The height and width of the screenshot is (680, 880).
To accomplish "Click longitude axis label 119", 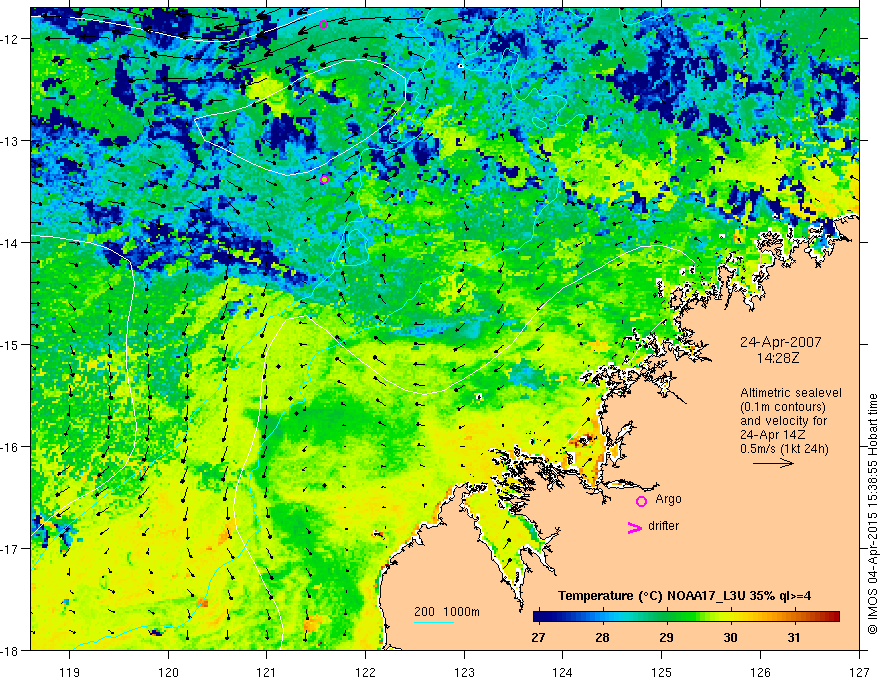I will click(70, 672).
